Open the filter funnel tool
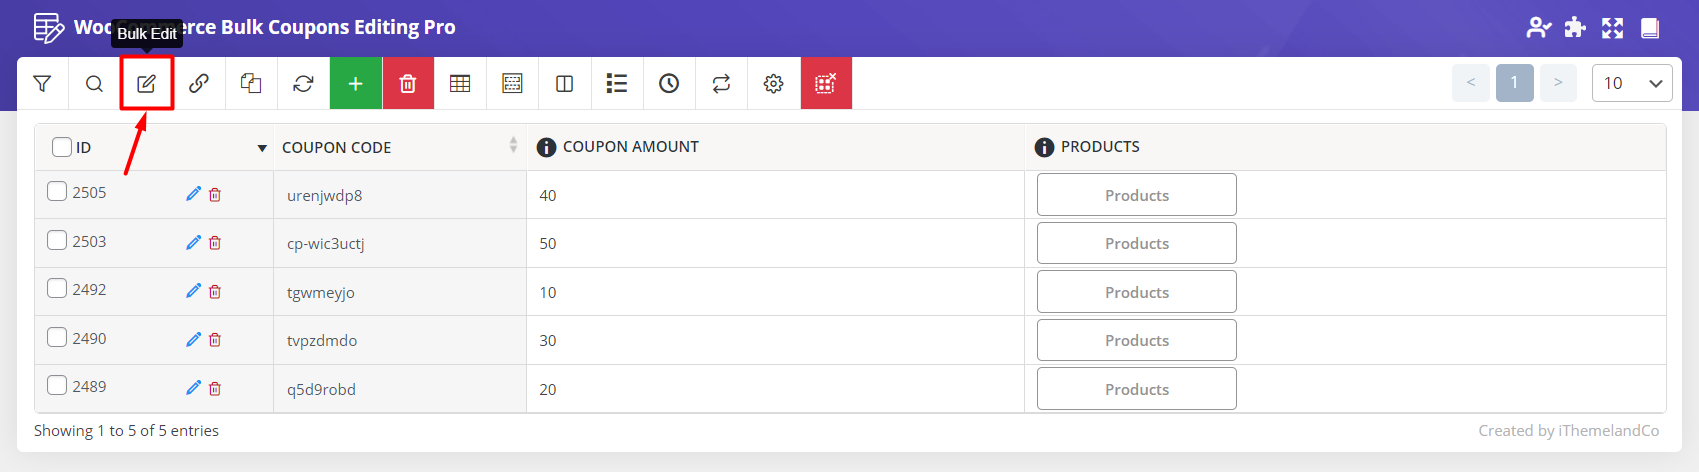Viewport: 1699px width, 472px height. click(42, 84)
